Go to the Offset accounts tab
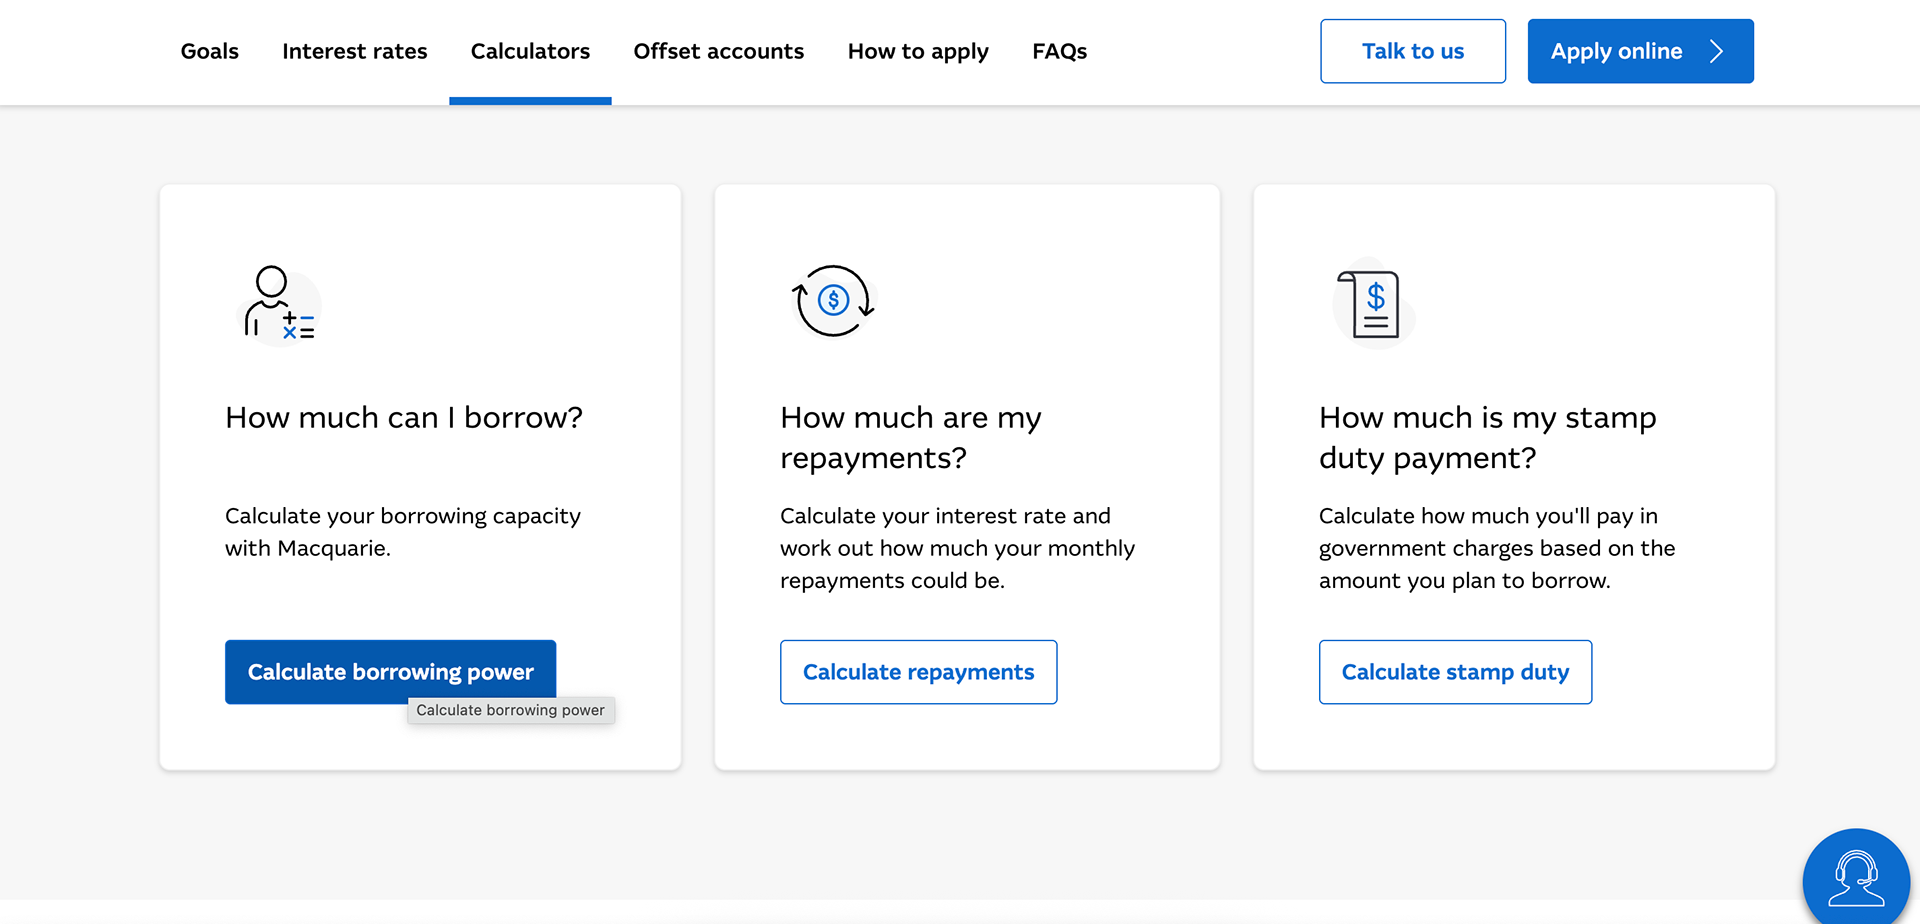Image resolution: width=1920 pixels, height=924 pixels. tap(718, 51)
